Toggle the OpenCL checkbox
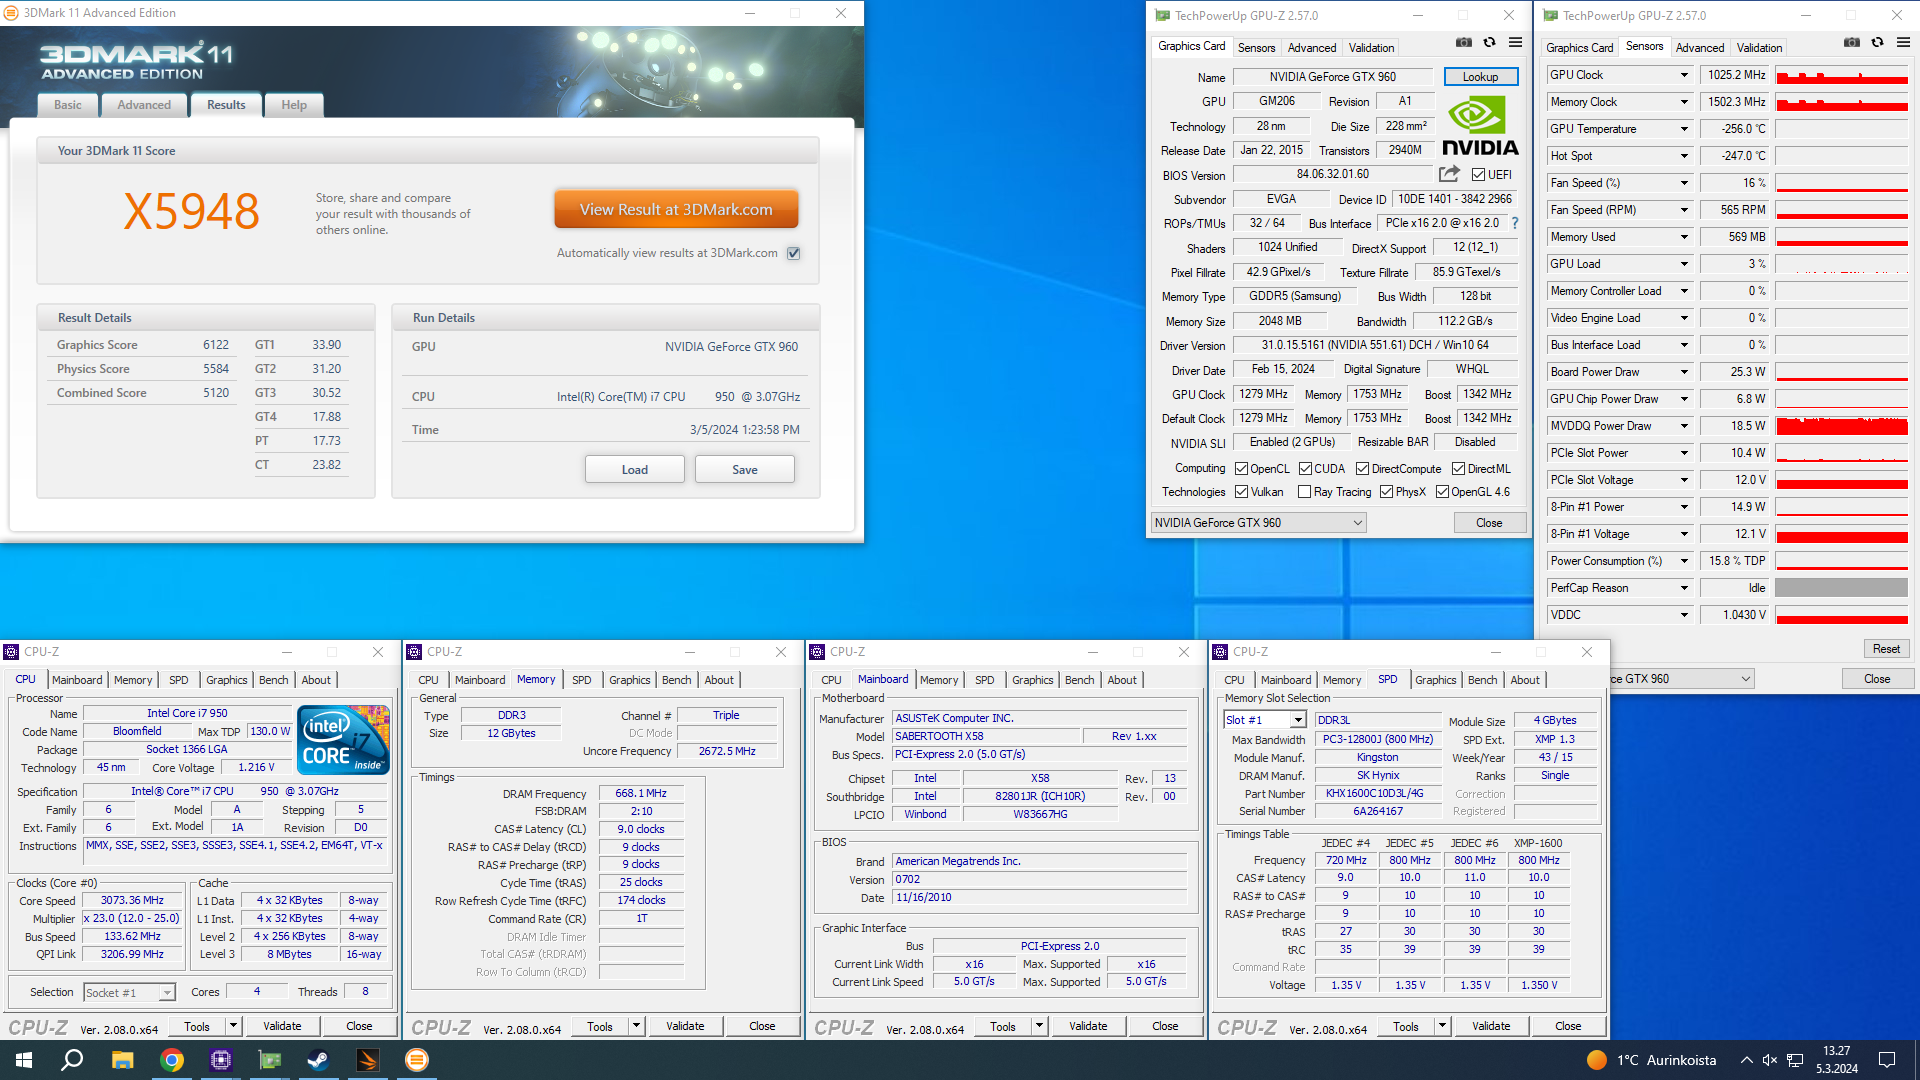1920x1080 pixels. pyautogui.click(x=1241, y=469)
